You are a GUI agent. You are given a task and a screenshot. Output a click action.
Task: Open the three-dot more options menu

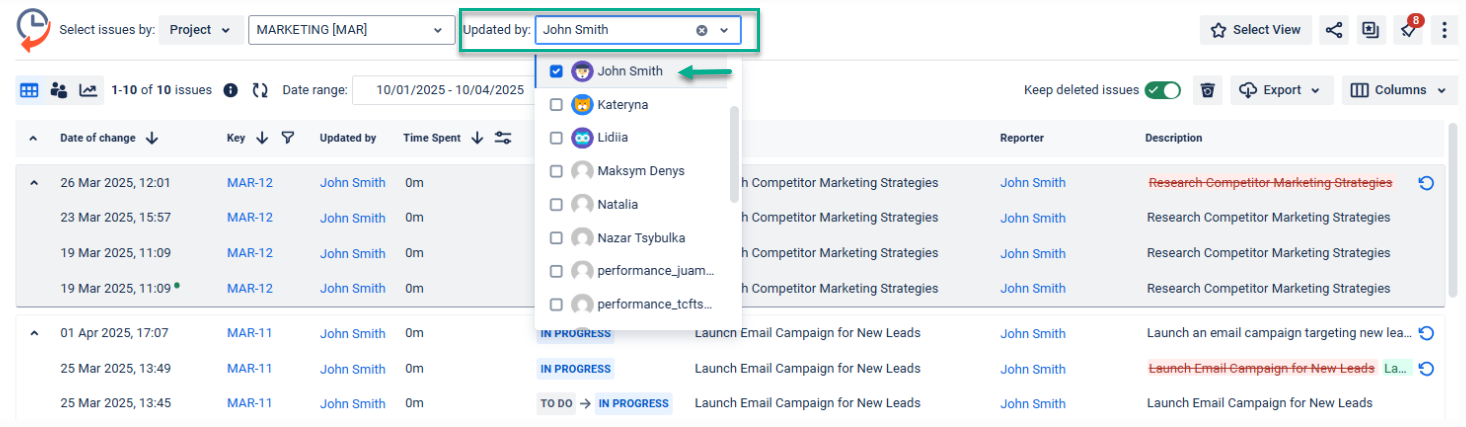point(1443,30)
